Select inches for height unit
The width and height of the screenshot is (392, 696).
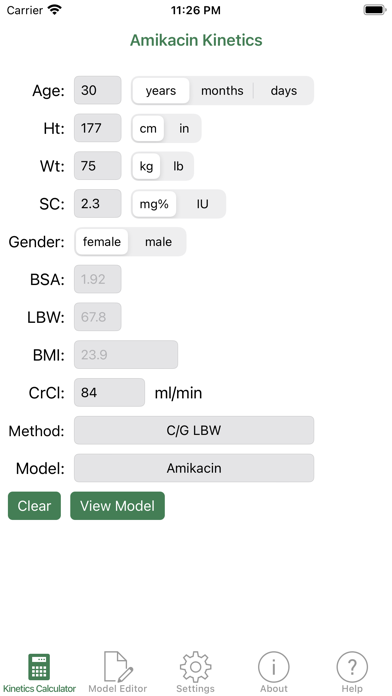(x=184, y=128)
